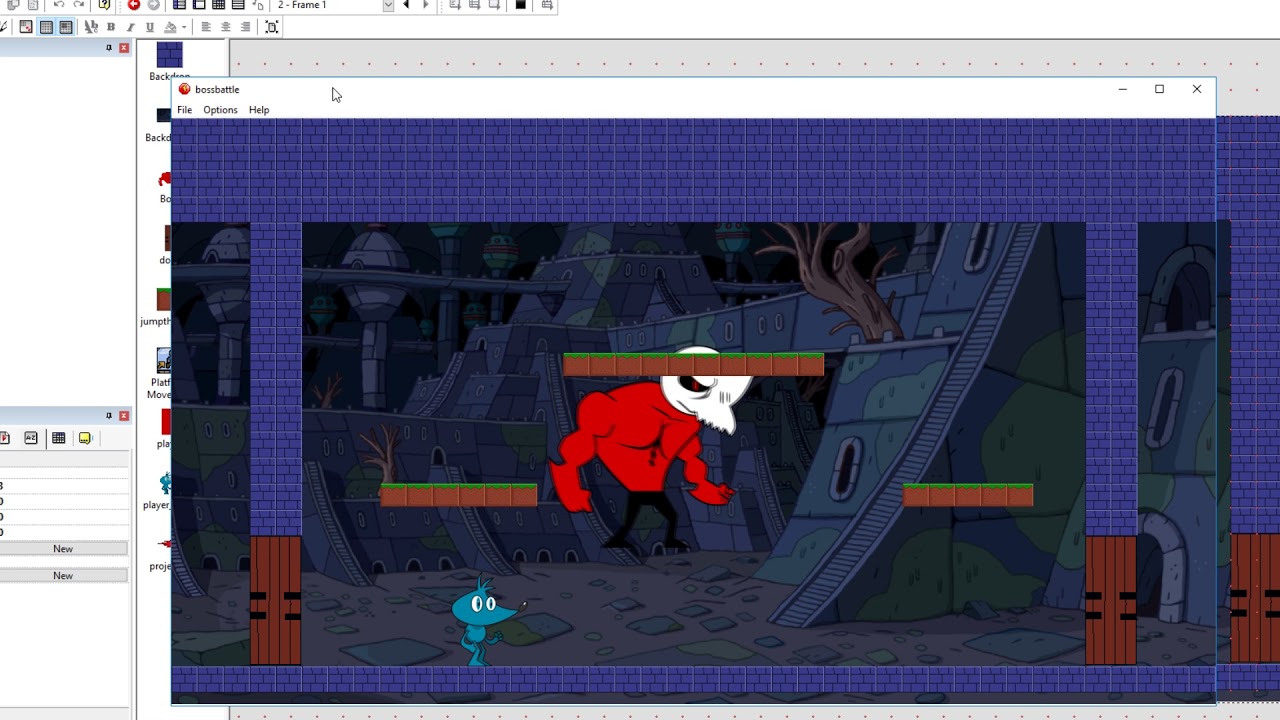The height and width of the screenshot is (720, 1280).
Task: Open the Storyboard editor
Action: (x=179, y=5)
